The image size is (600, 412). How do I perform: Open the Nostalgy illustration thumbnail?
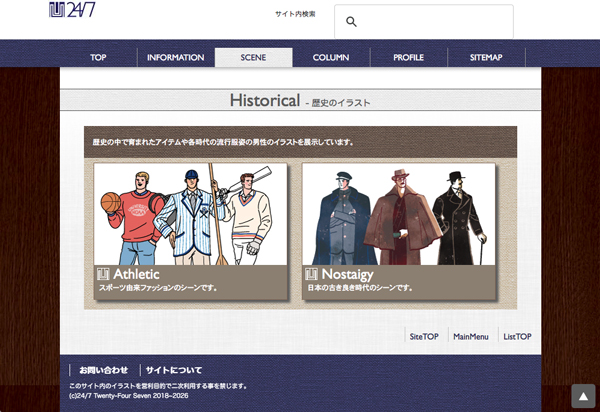point(398,214)
